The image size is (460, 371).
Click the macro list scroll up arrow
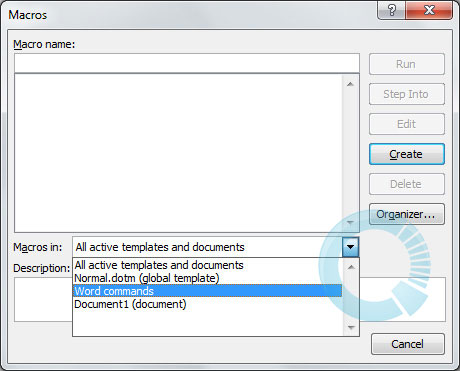350,84
